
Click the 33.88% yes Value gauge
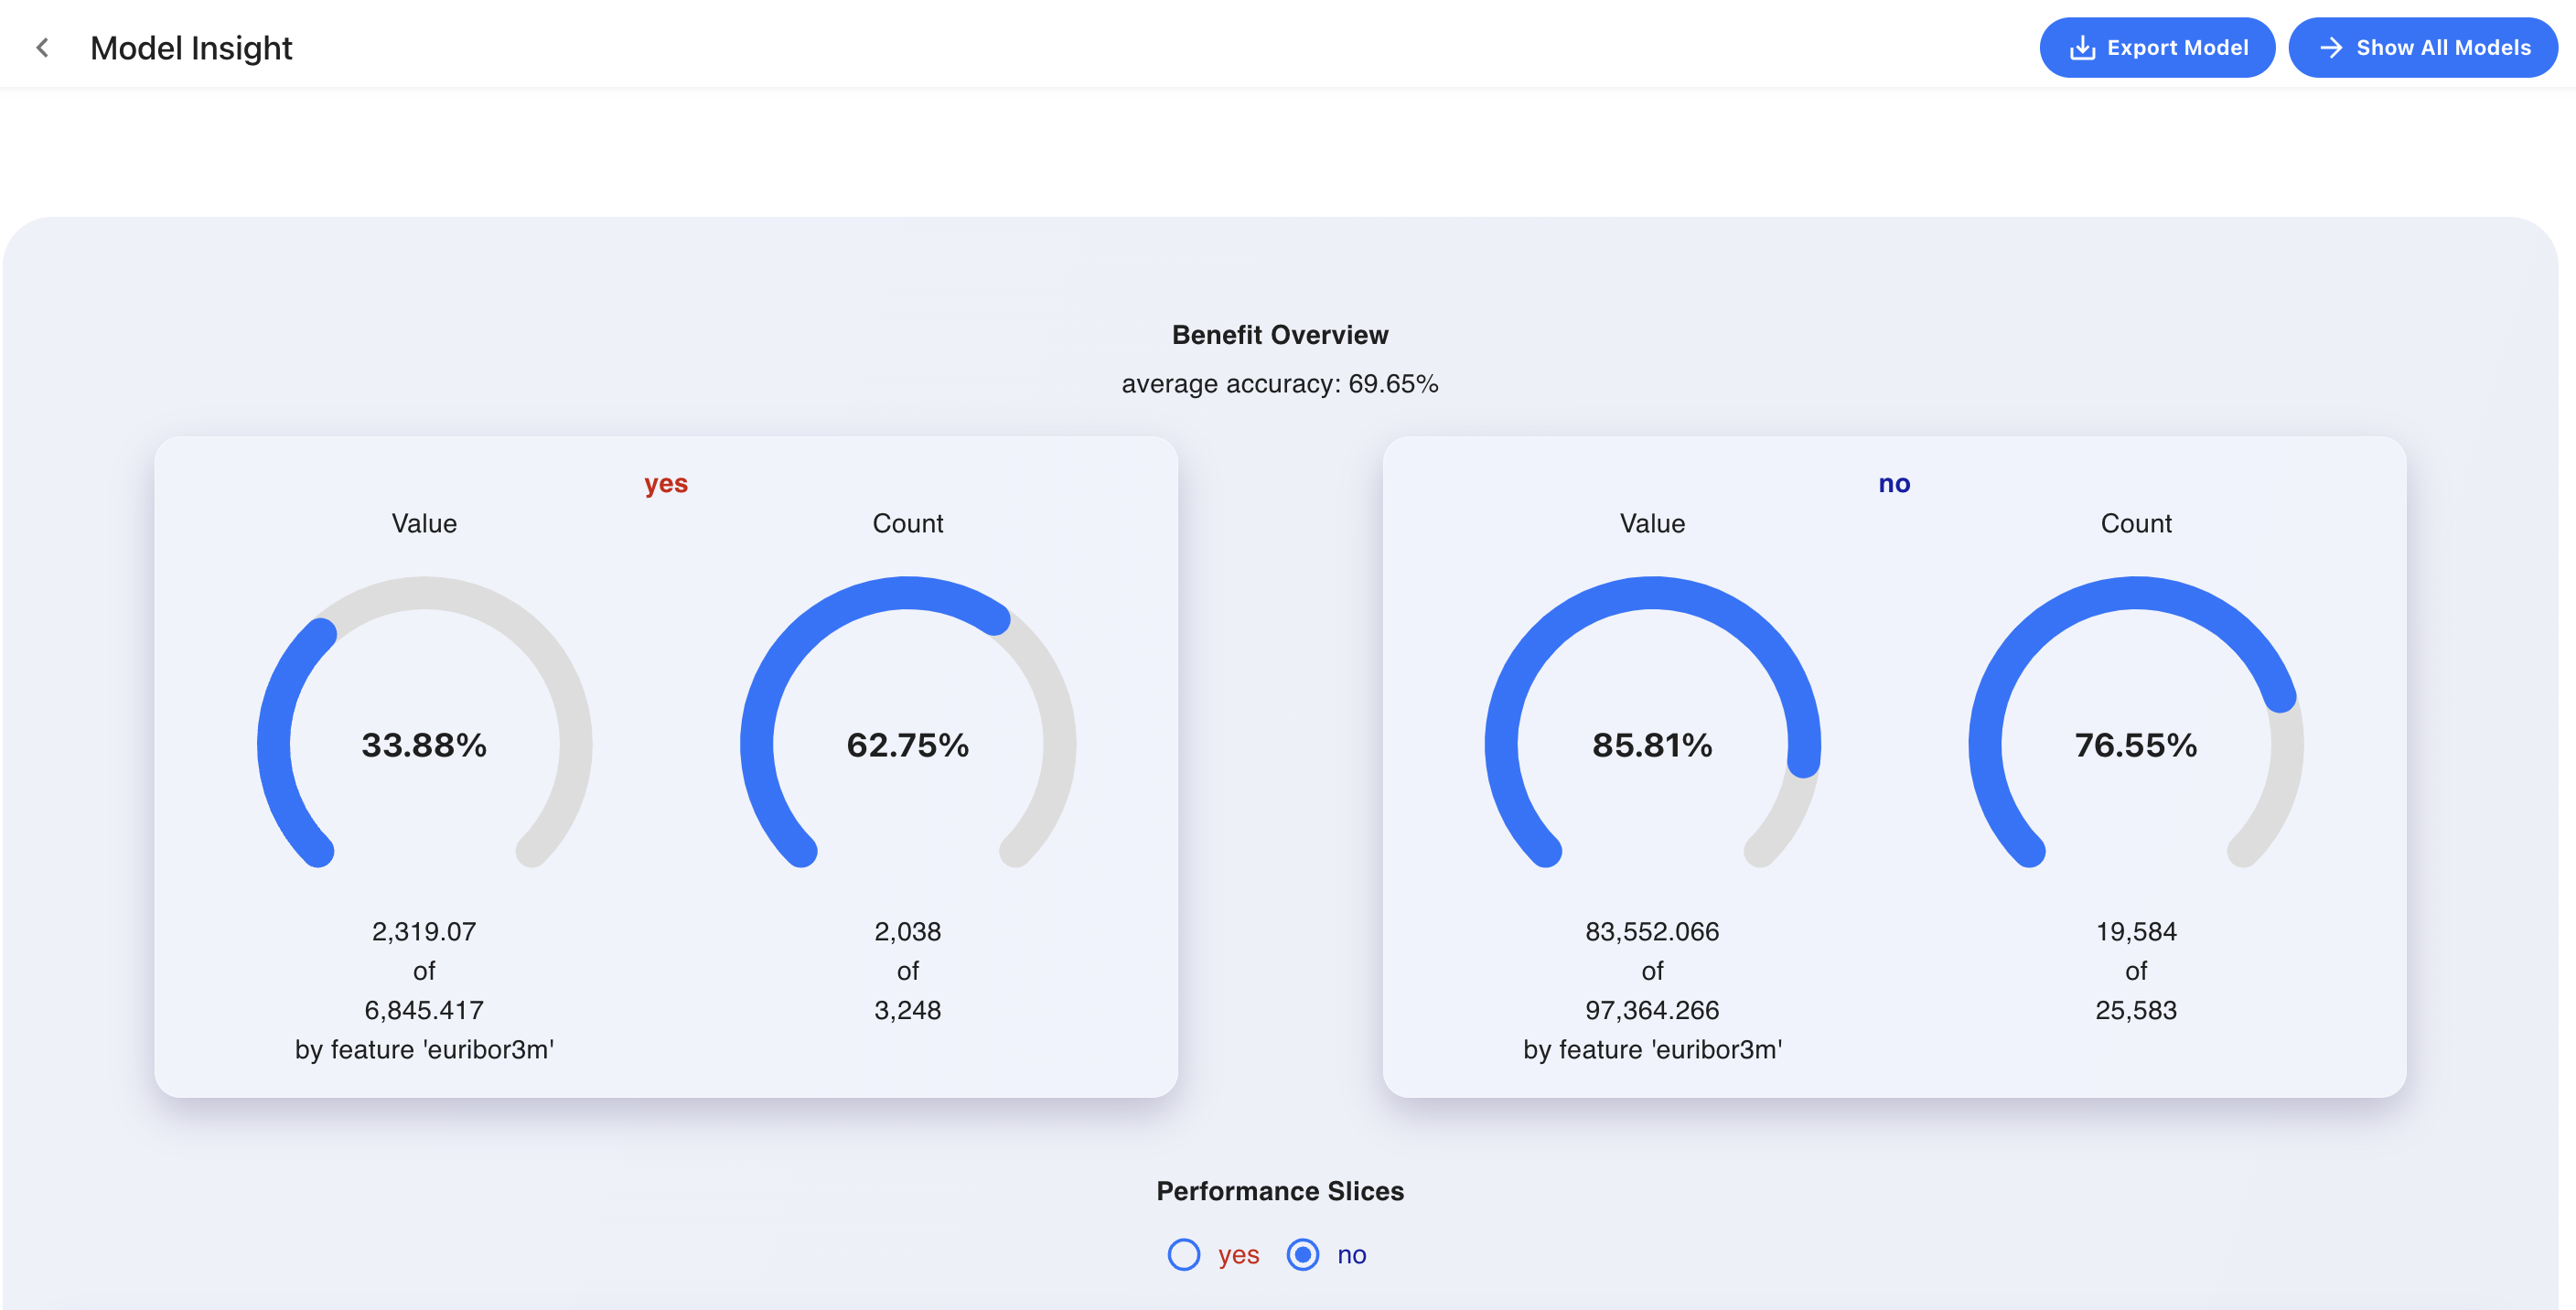tap(424, 722)
